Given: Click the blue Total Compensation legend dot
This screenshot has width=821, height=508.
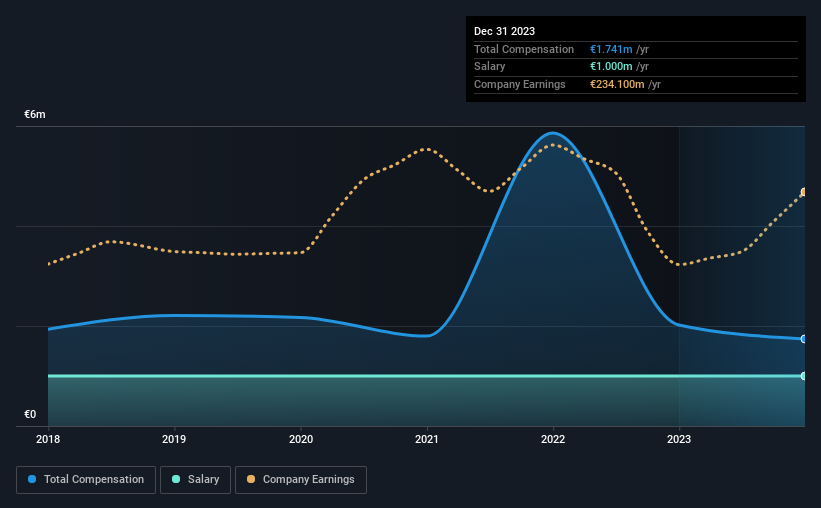Looking at the screenshot, I should (32, 479).
